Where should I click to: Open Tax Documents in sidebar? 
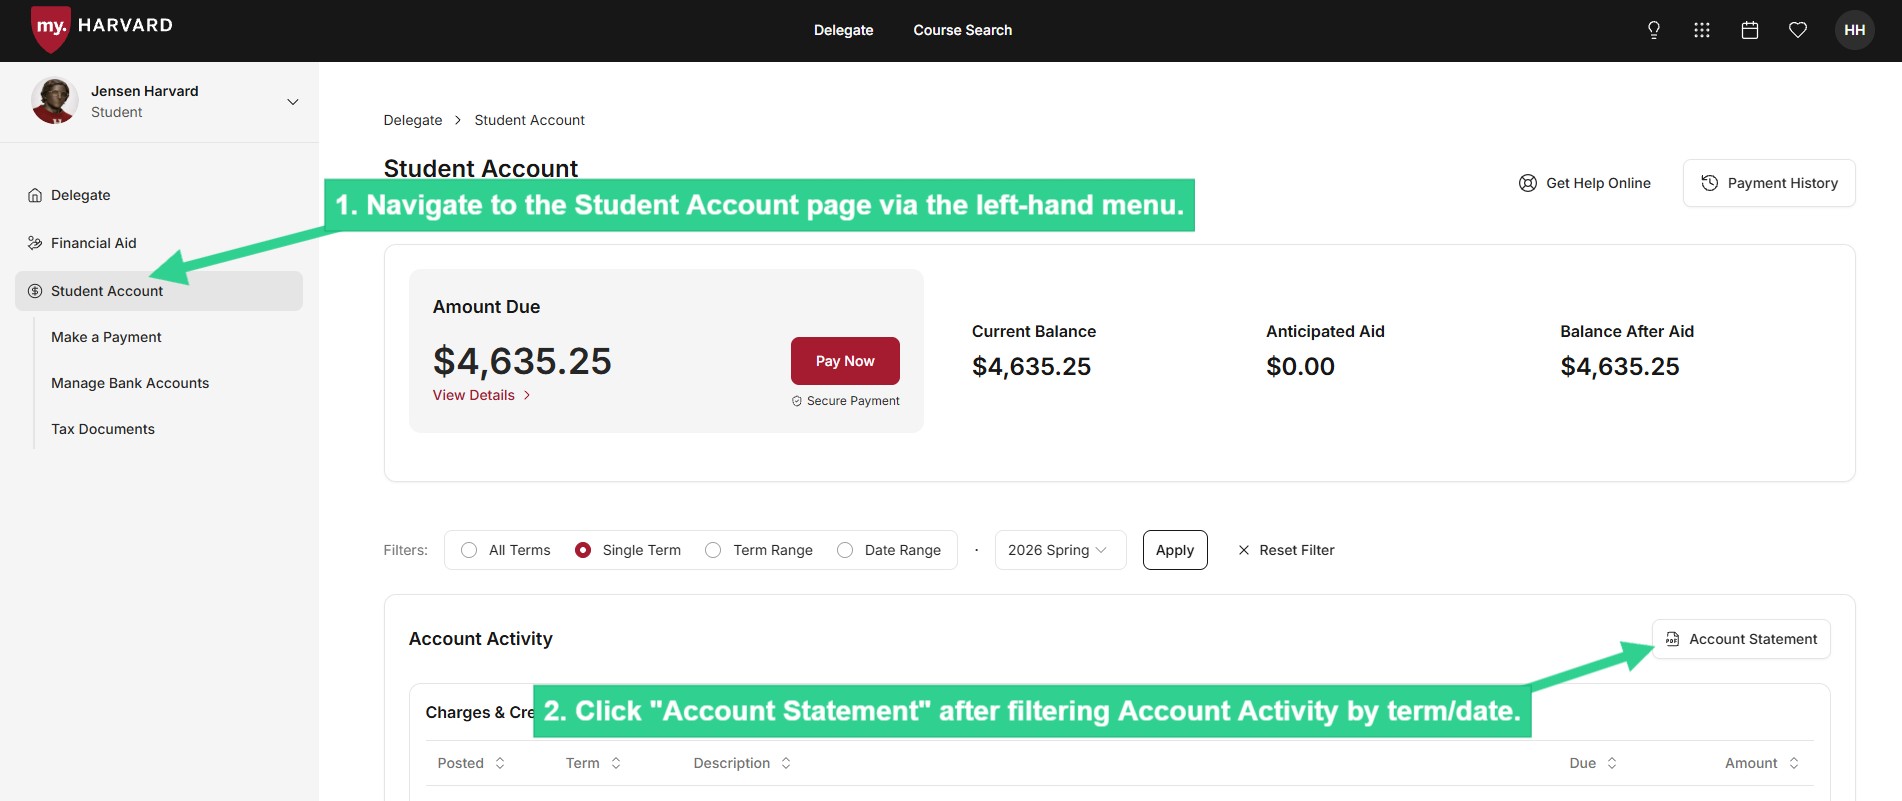point(103,429)
